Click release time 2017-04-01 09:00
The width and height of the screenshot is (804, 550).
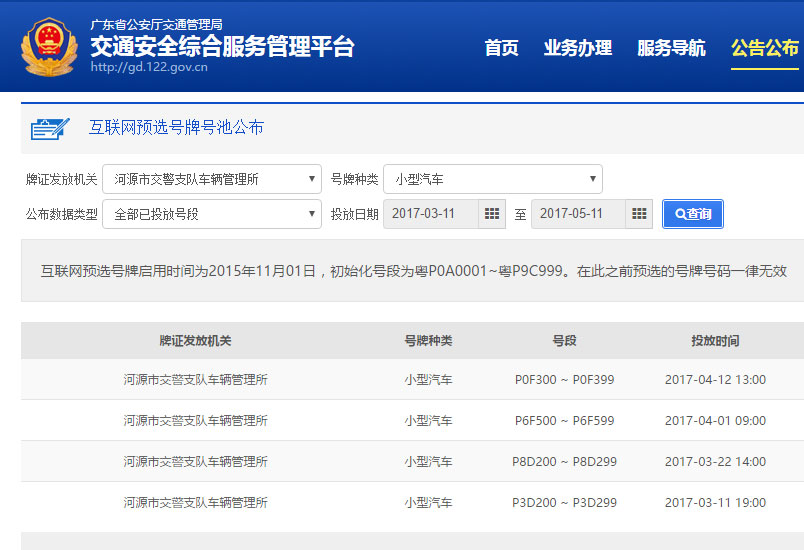point(715,420)
